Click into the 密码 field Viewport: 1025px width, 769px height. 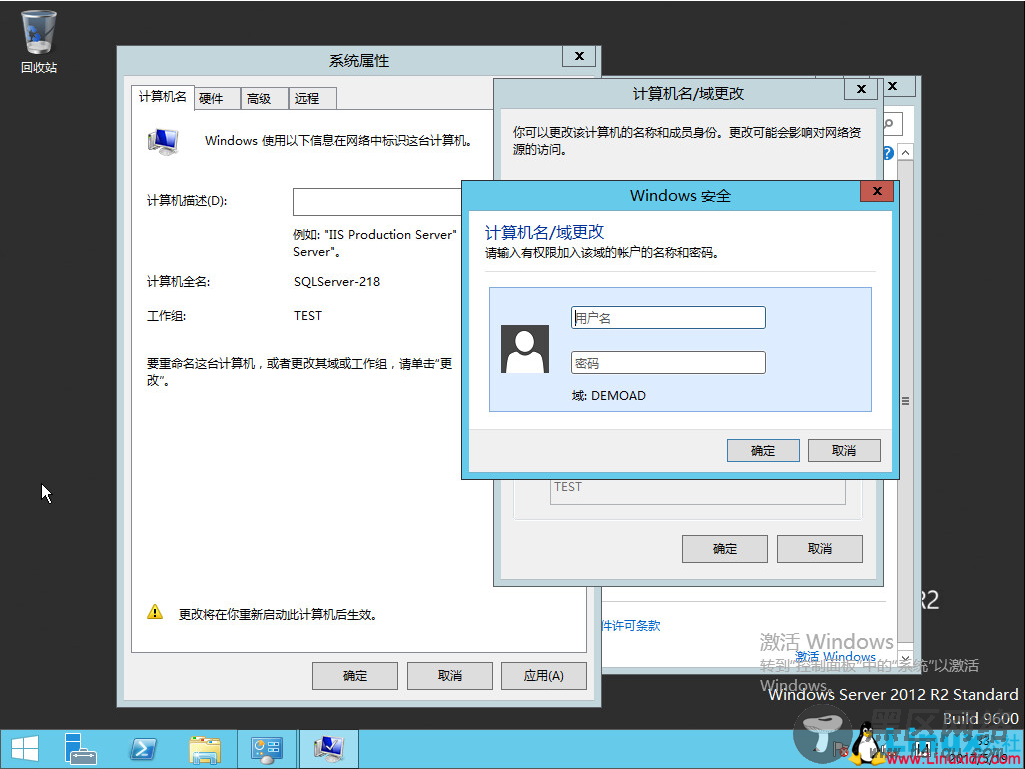pyautogui.click(x=668, y=363)
